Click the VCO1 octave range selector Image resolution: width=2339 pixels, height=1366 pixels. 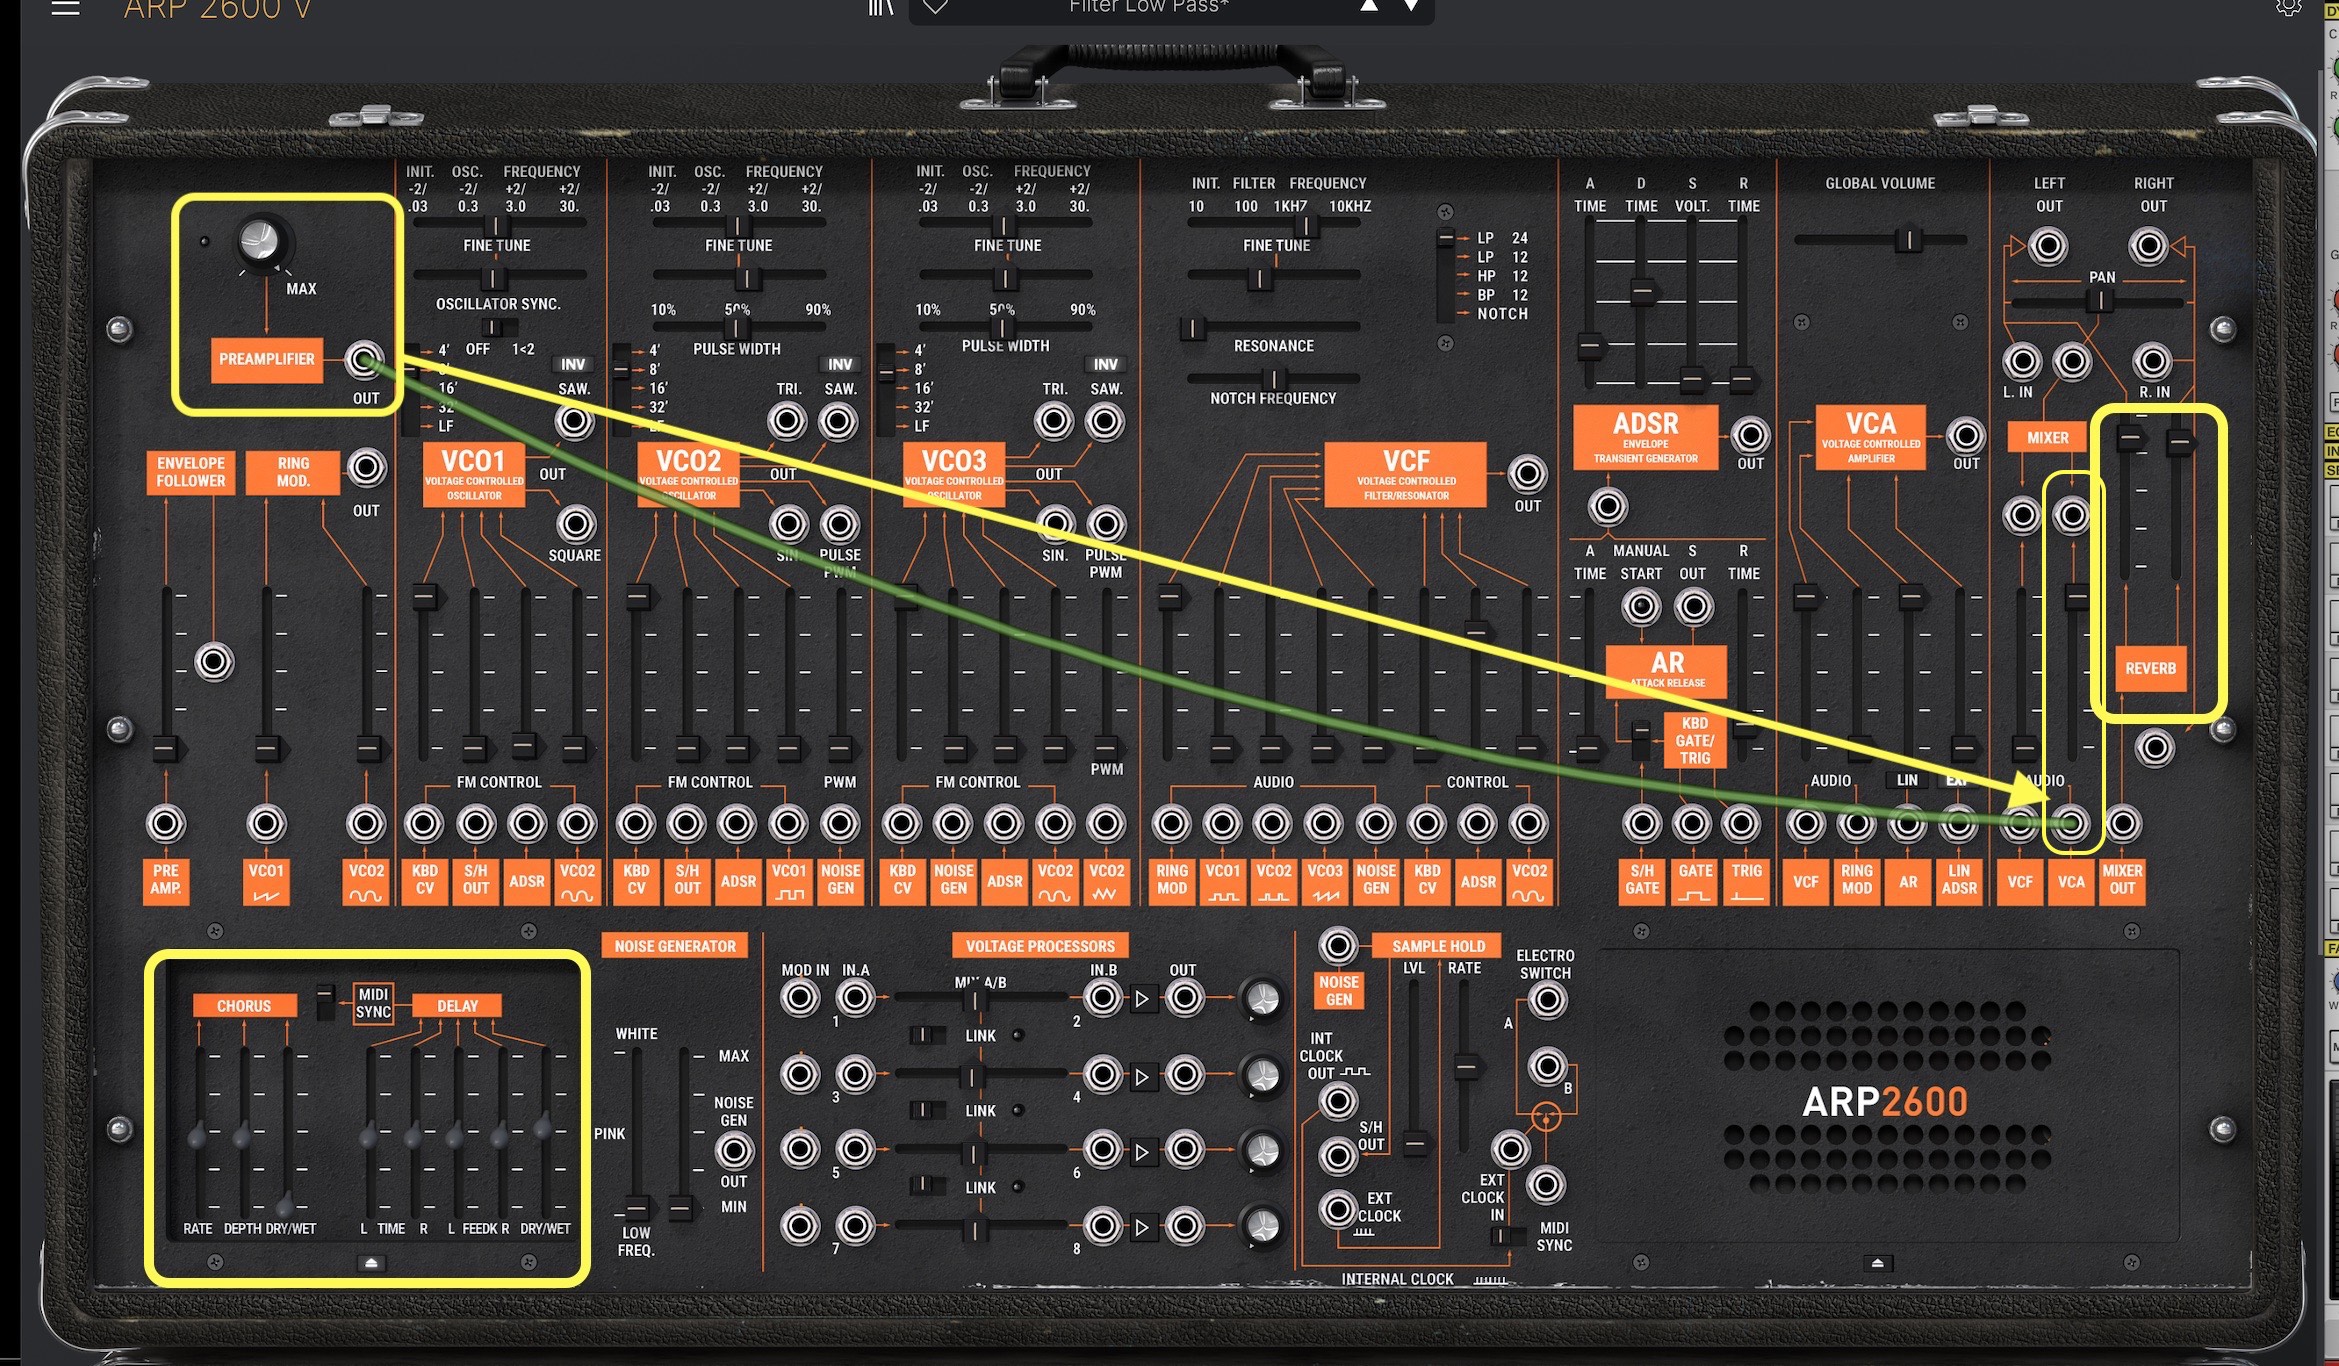[x=410, y=388]
